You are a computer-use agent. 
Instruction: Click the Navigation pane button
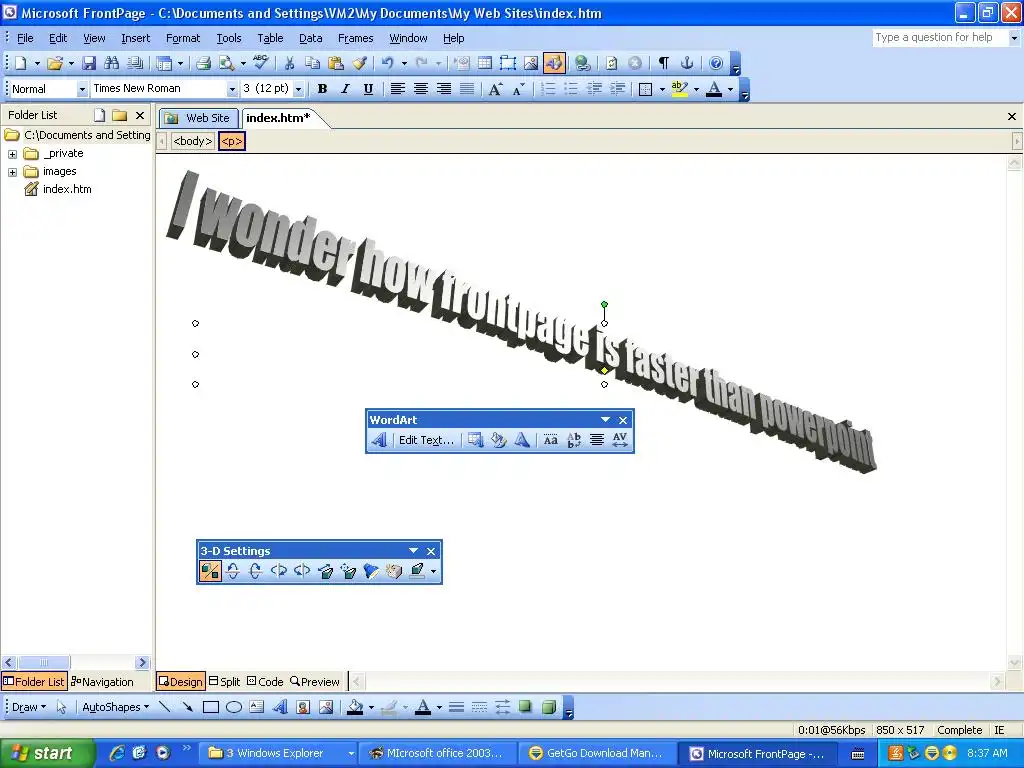tap(103, 682)
